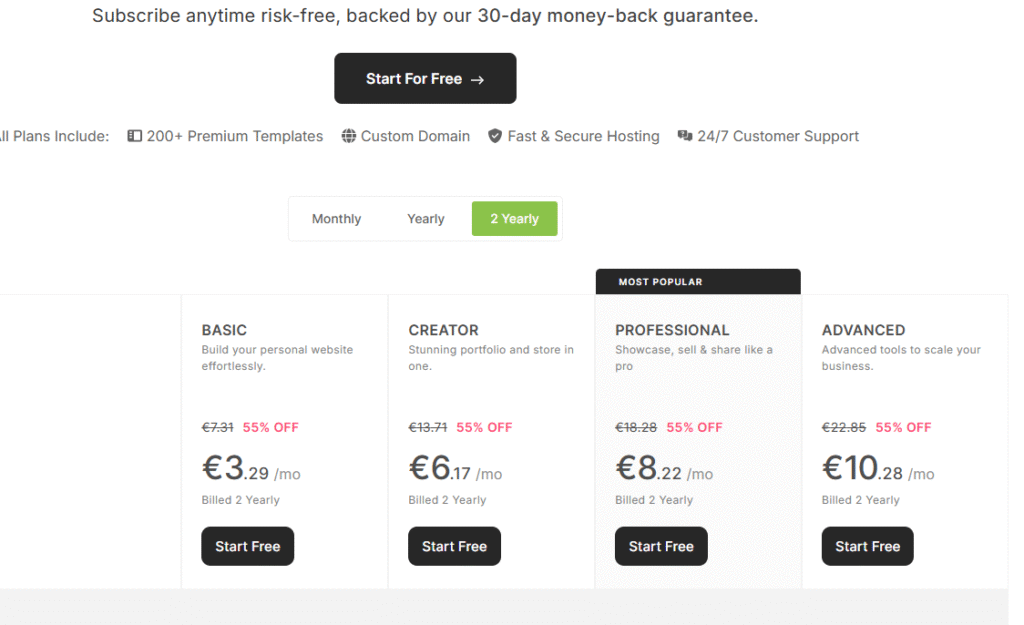Switch billing to Monthly
This screenshot has height=625, width=1024.
(336, 219)
